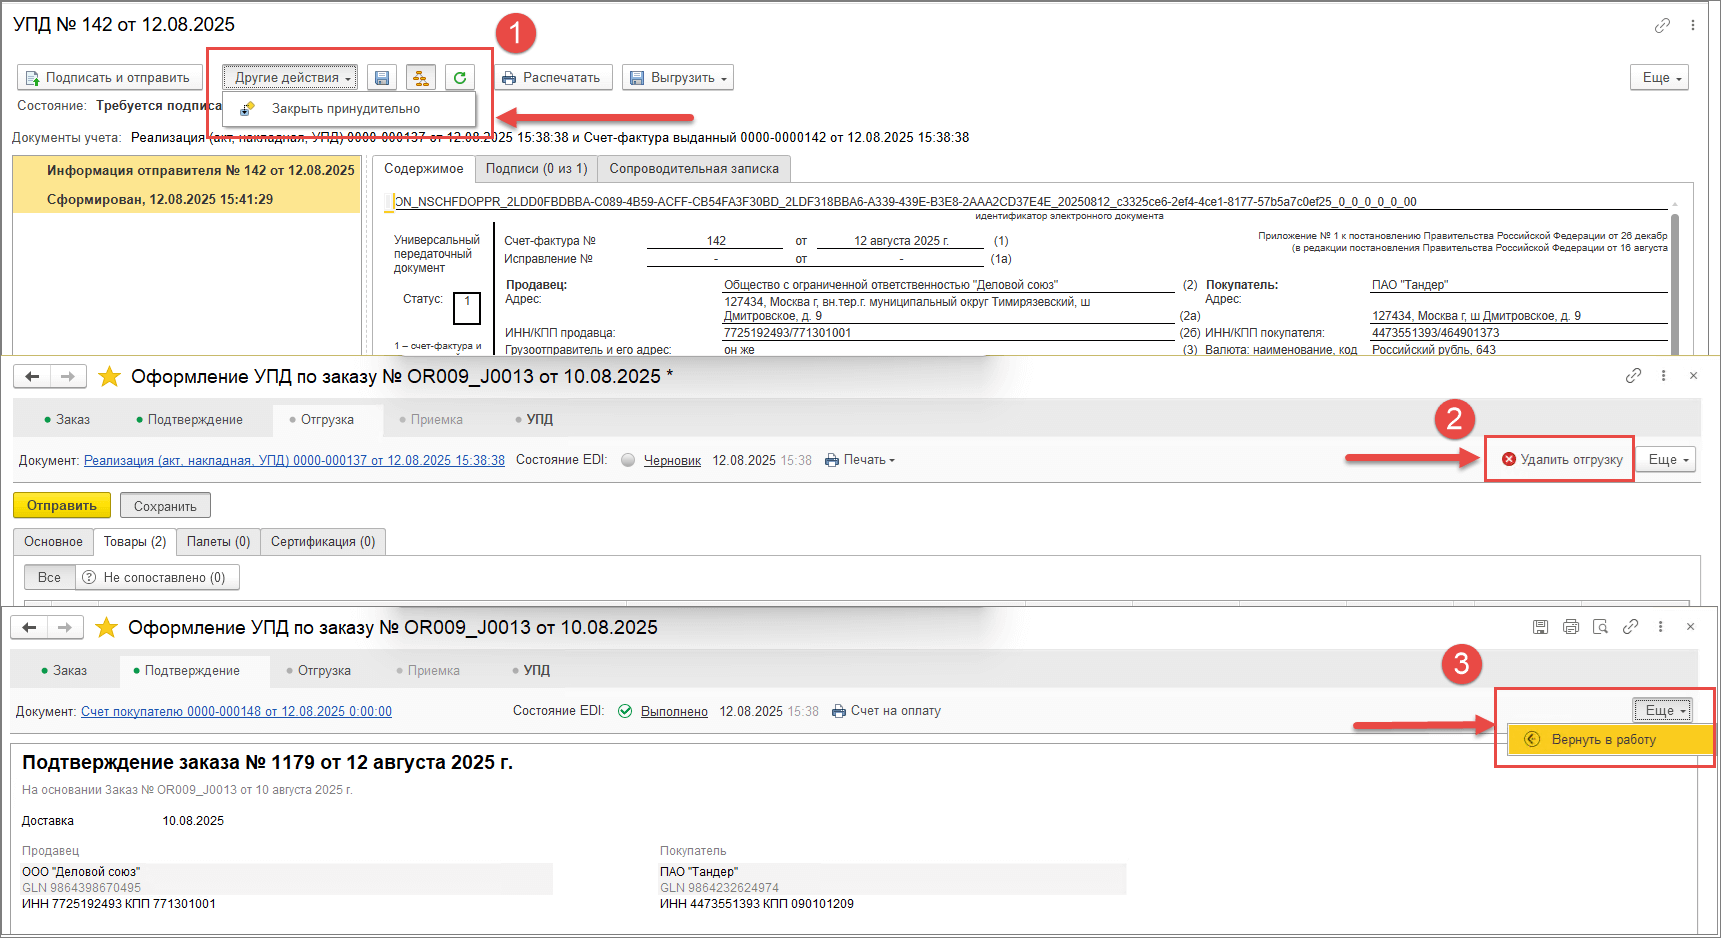This screenshot has width=1721, height=938.
Task: Expand the Печать dropdown
Action: [x=860, y=460]
